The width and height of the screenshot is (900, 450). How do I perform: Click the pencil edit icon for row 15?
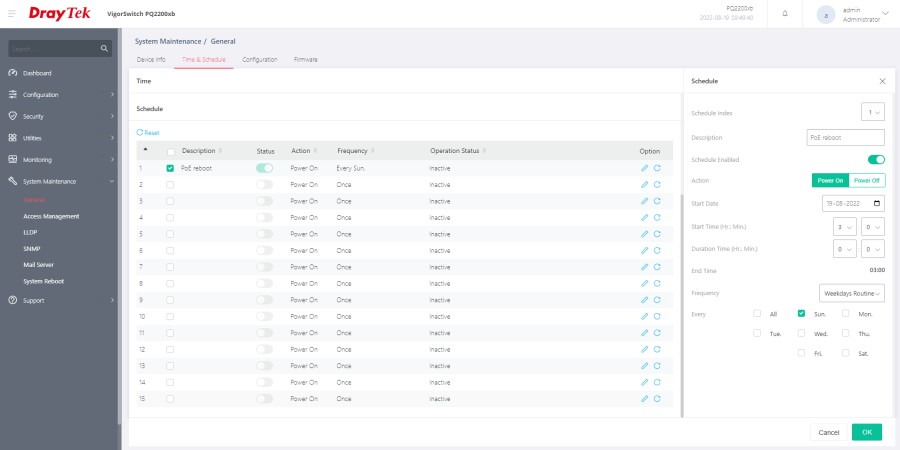(644, 398)
